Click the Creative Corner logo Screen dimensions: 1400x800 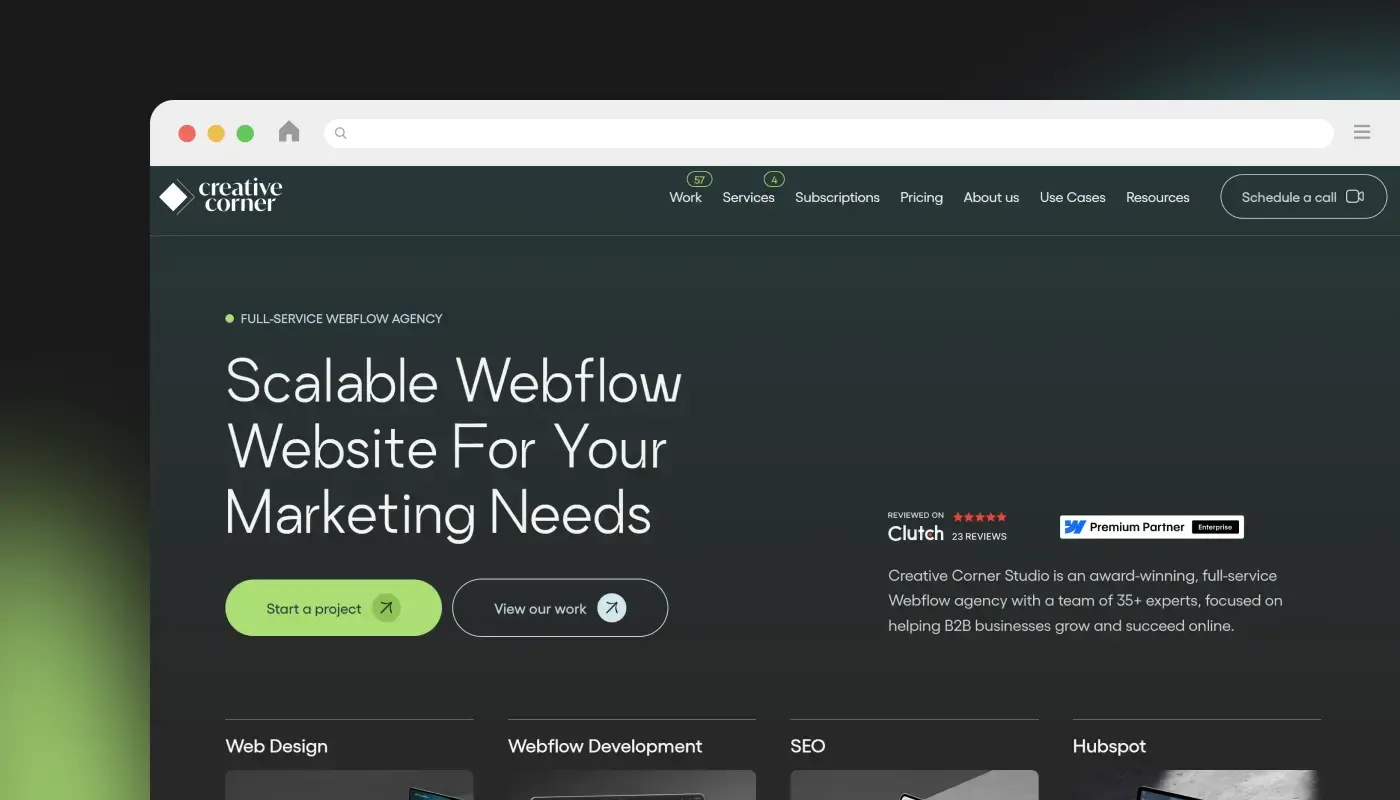click(x=221, y=196)
